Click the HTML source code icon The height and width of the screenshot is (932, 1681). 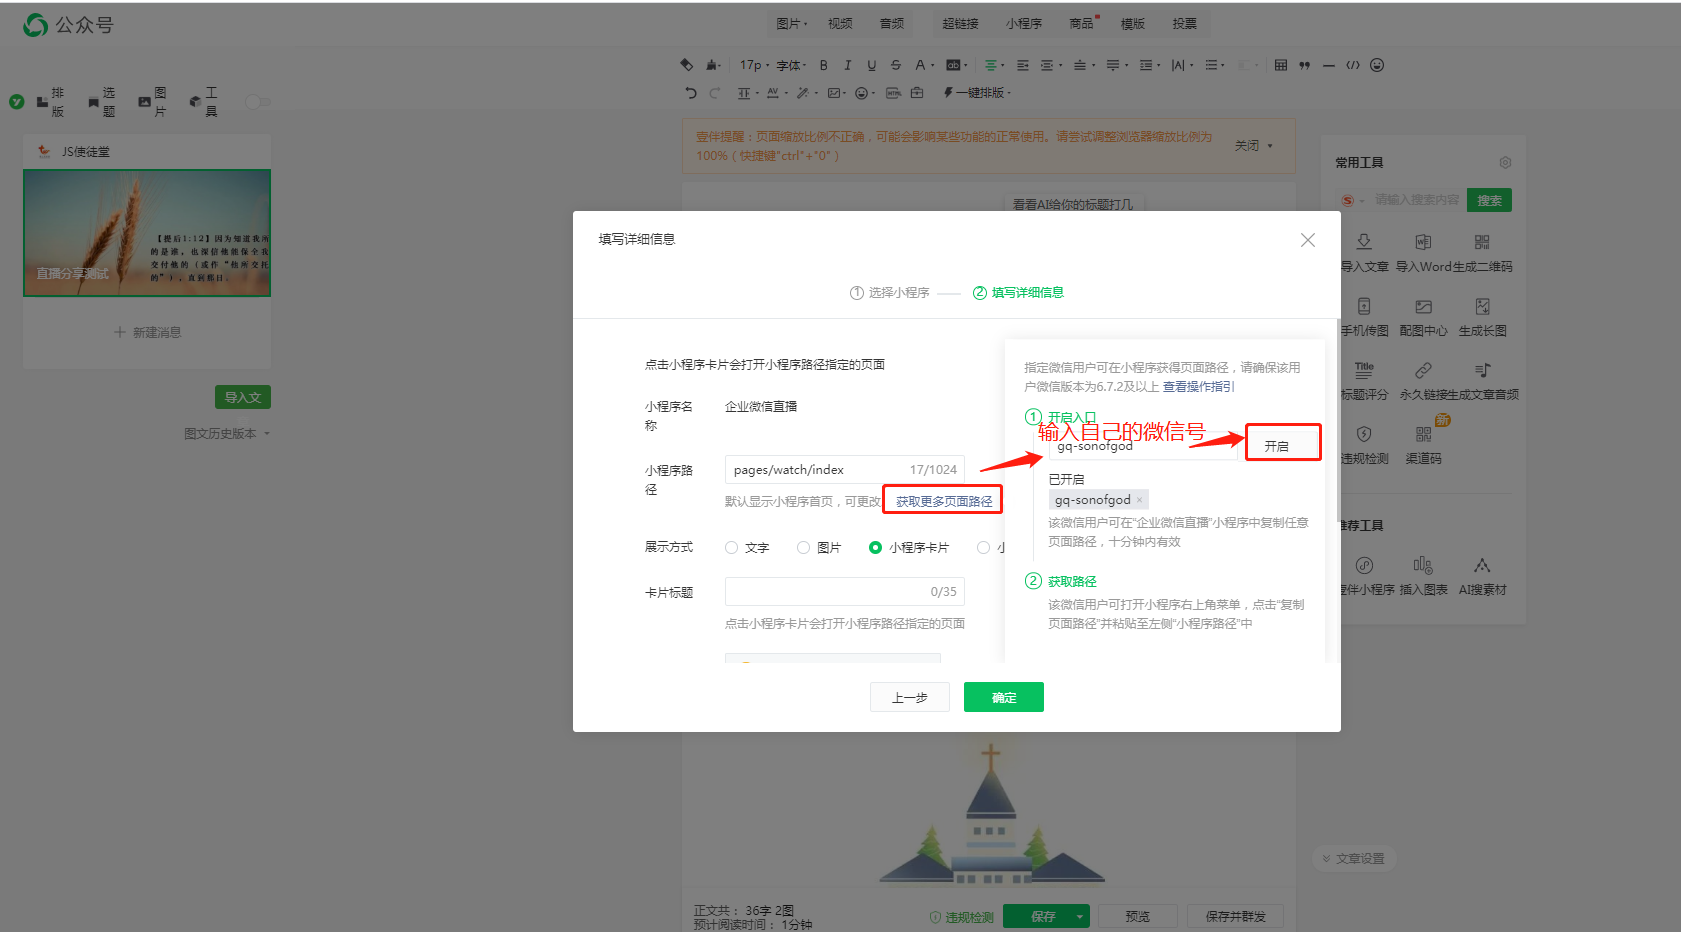click(1353, 65)
